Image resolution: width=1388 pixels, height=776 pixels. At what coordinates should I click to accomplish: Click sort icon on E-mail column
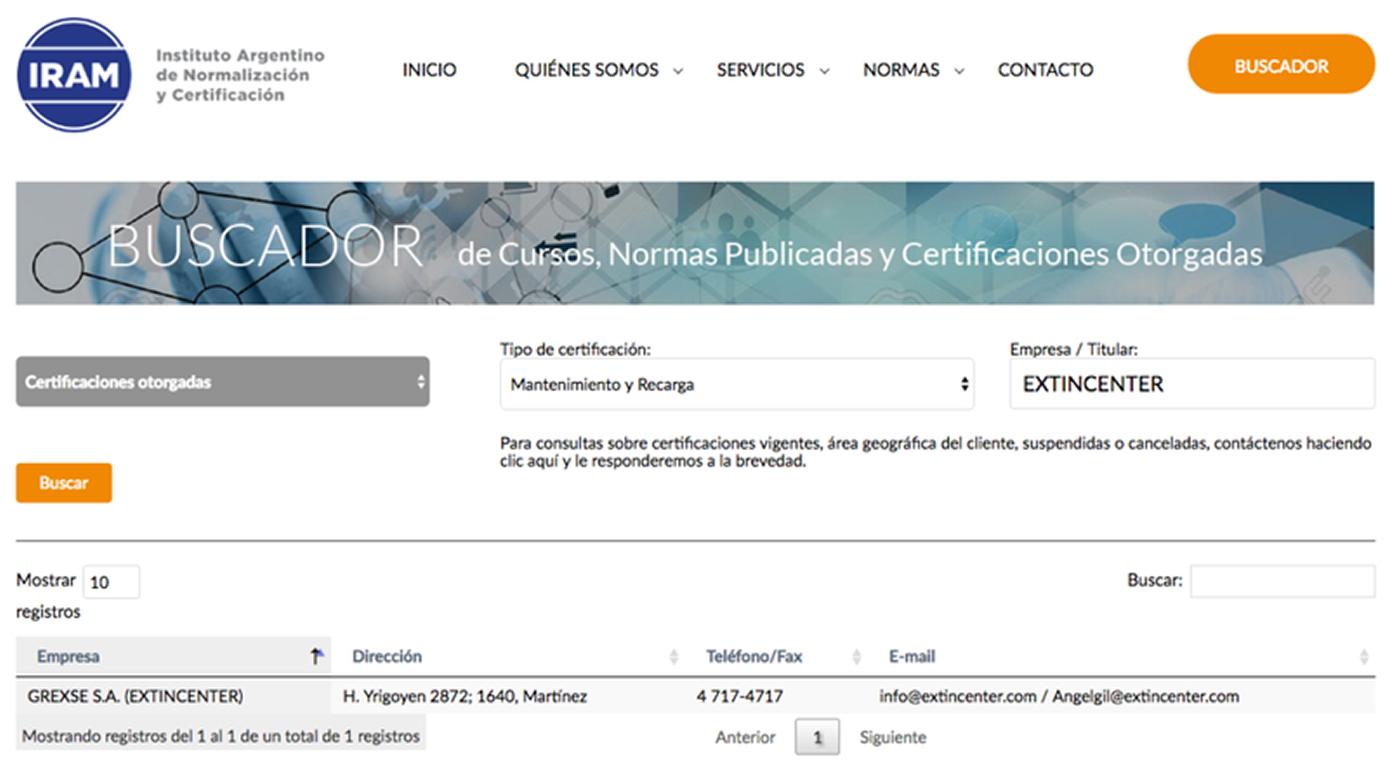[1364, 657]
